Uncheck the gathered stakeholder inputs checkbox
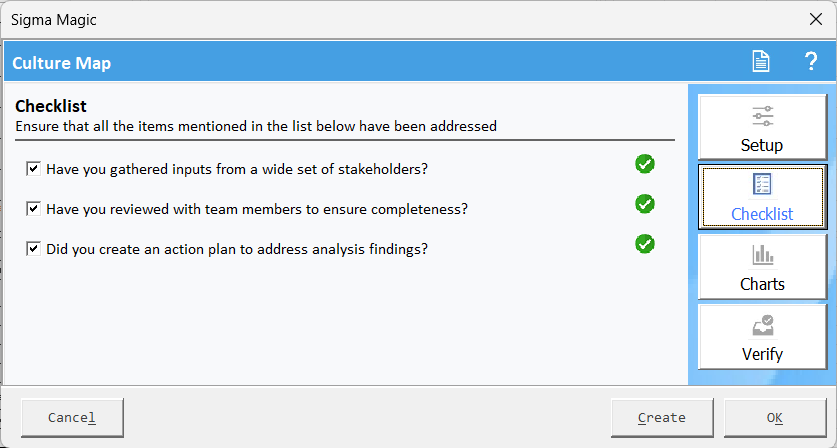 (34, 169)
